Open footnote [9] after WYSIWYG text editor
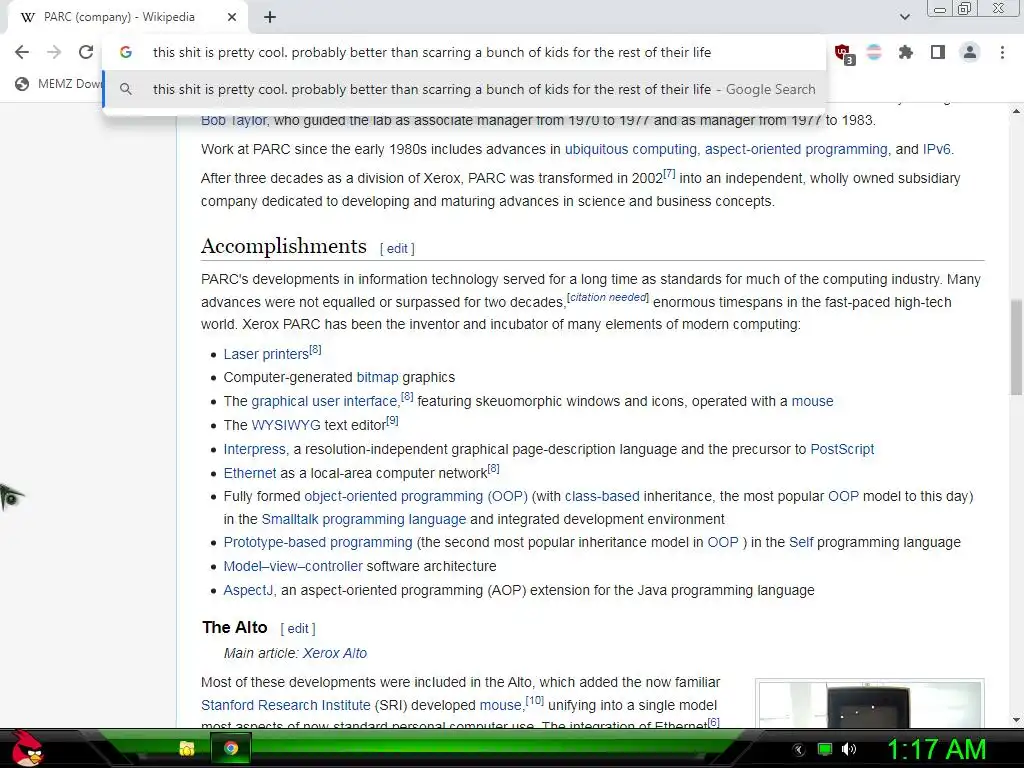This screenshot has height=768, width=1024. tap(392, 421)
